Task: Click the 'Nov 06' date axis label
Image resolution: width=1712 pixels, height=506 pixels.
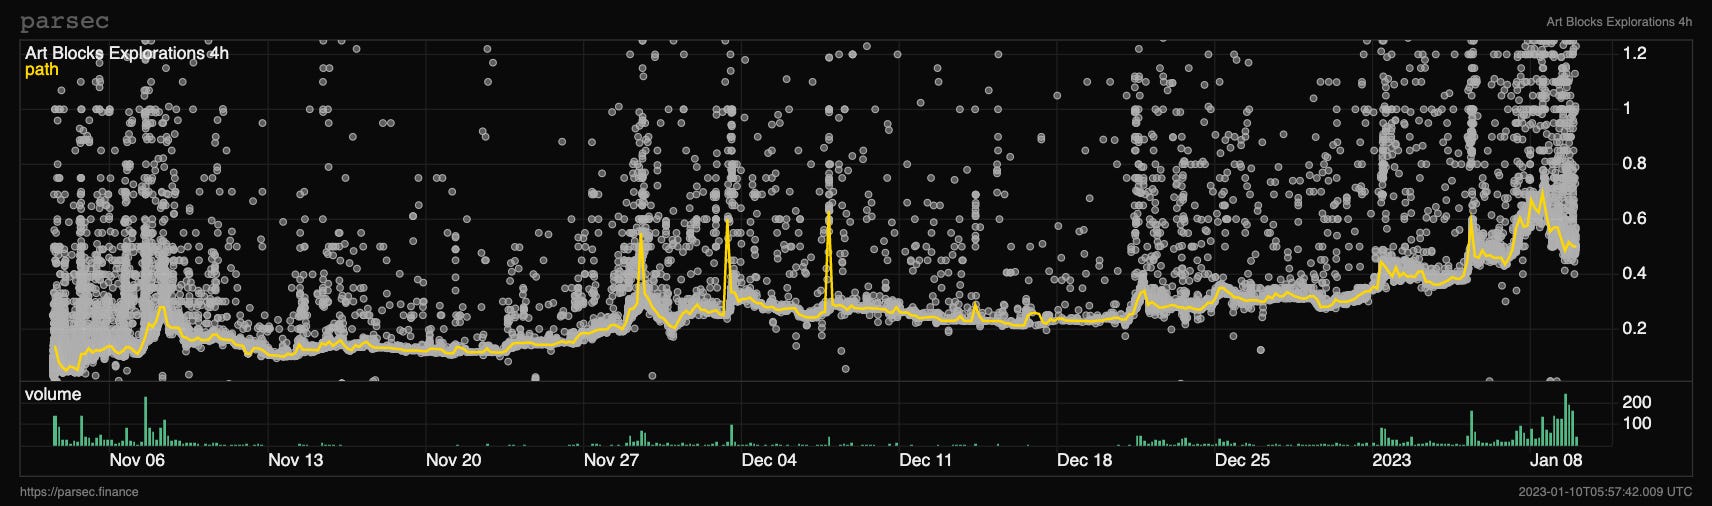Action: [x=137, y=460]
